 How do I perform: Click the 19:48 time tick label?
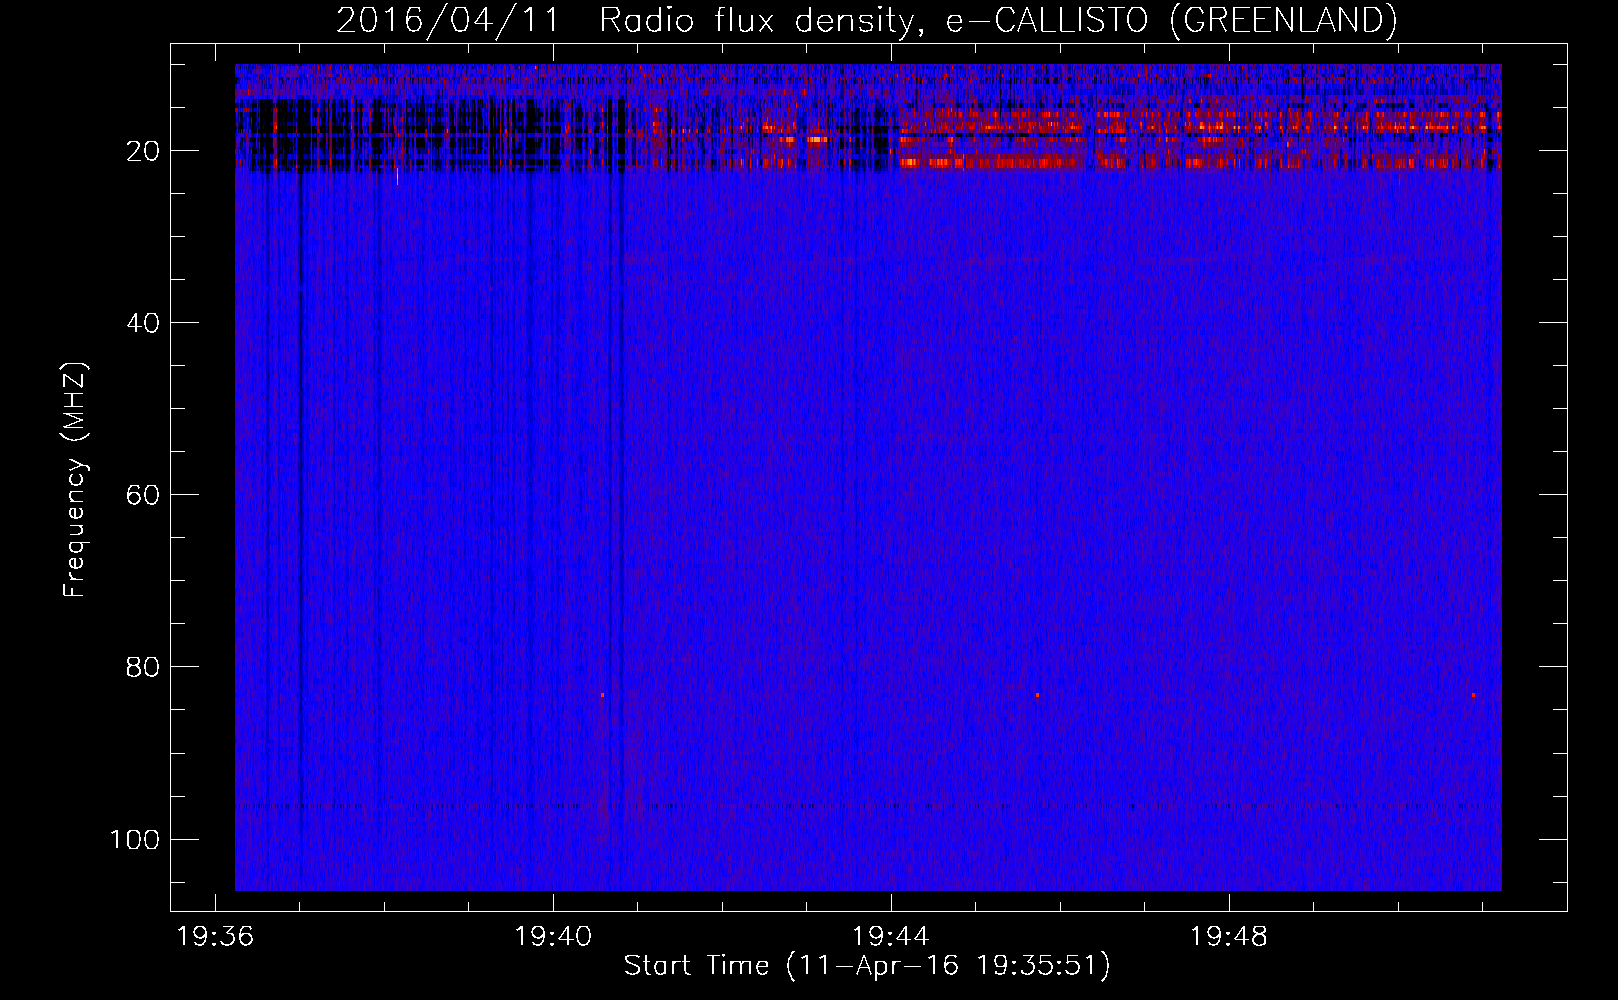(x=1228, y=937)
